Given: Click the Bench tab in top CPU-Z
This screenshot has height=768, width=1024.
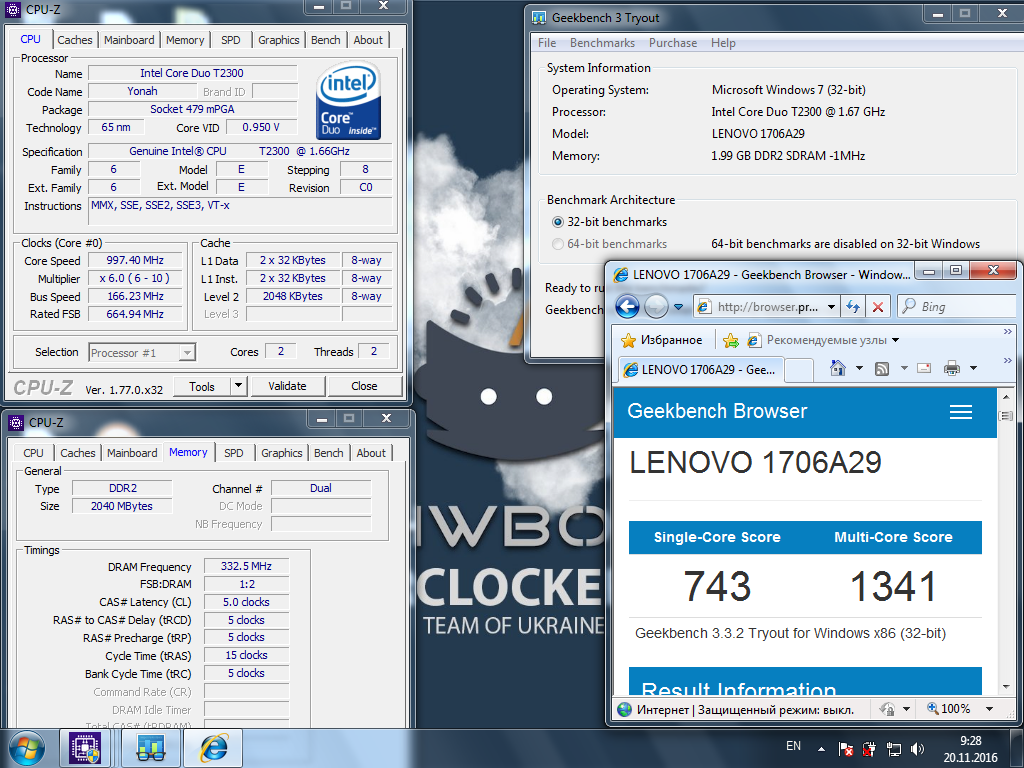Looking at the screenshot, I should tap(325, 40).
